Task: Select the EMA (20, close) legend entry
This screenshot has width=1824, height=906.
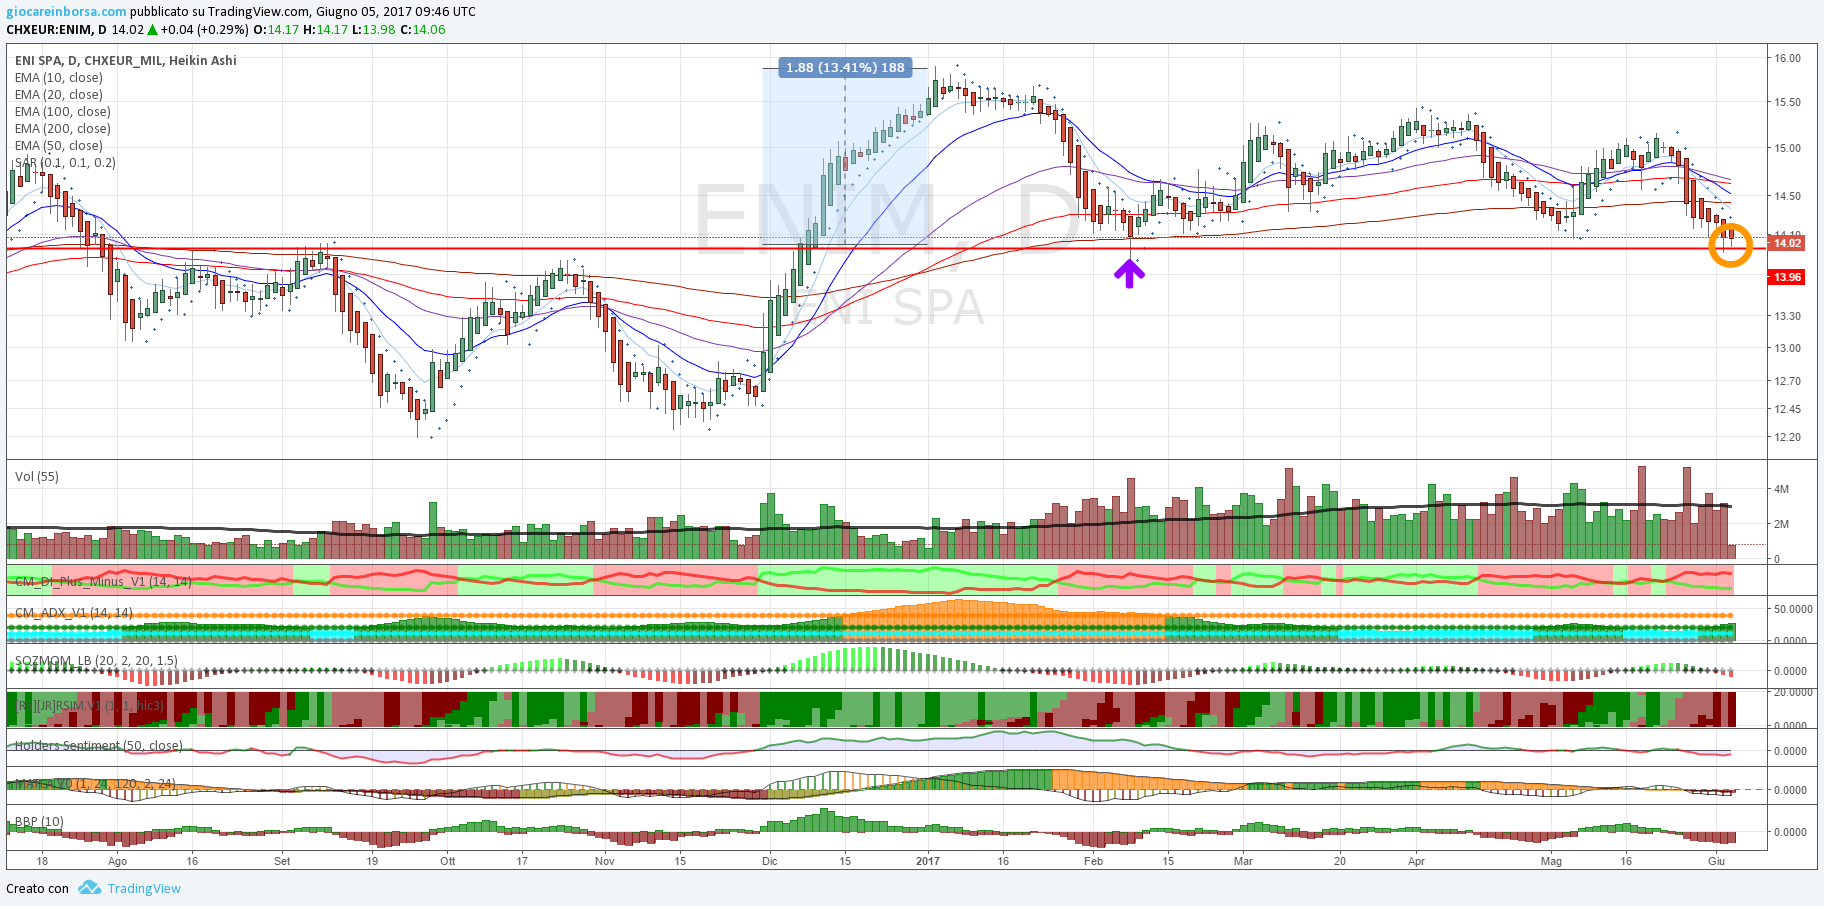Action: point(59,94)
